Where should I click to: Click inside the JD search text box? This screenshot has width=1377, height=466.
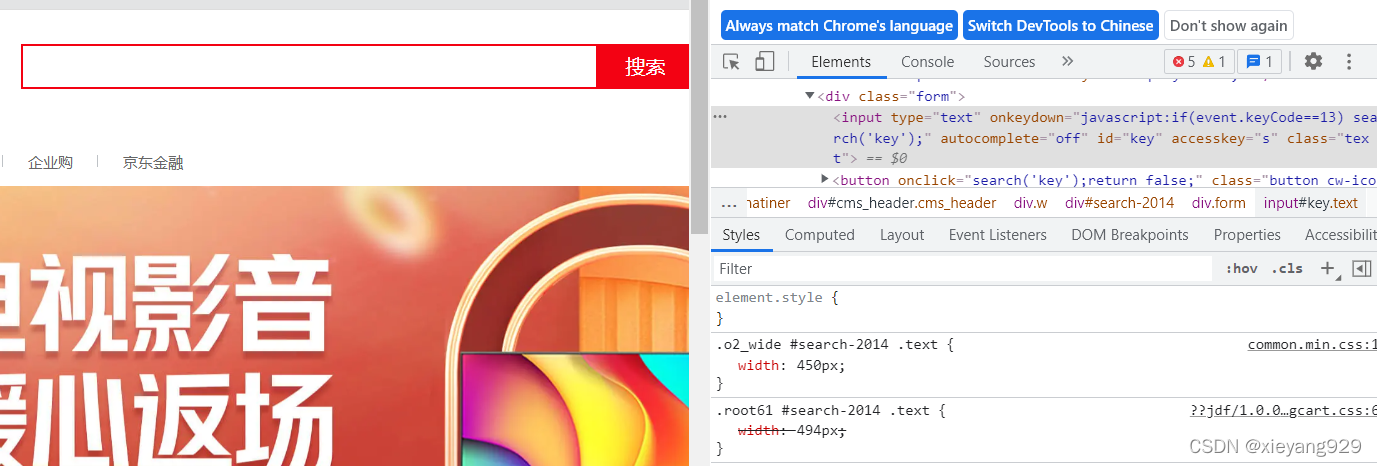pyautogui.click(x=309, y=67)
